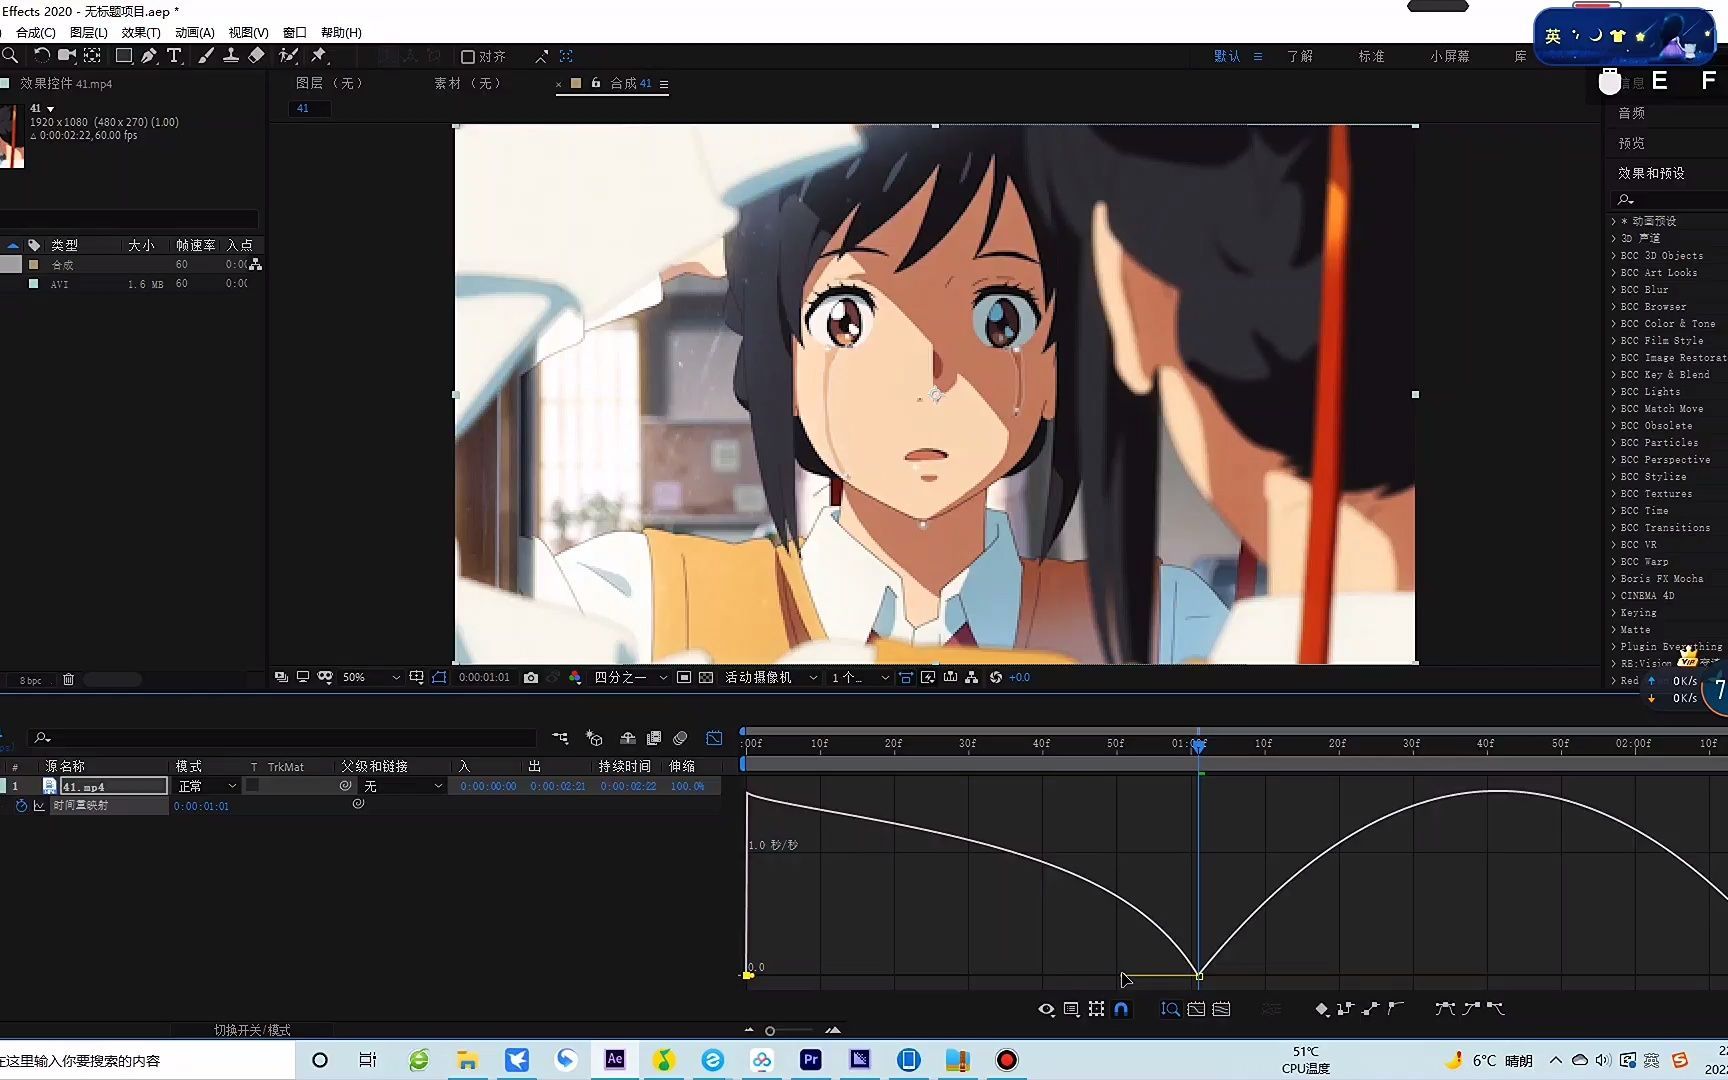The image size is (1728, 1080).
Task: Open the 图层(L) menu
Action: coord(88,33)
